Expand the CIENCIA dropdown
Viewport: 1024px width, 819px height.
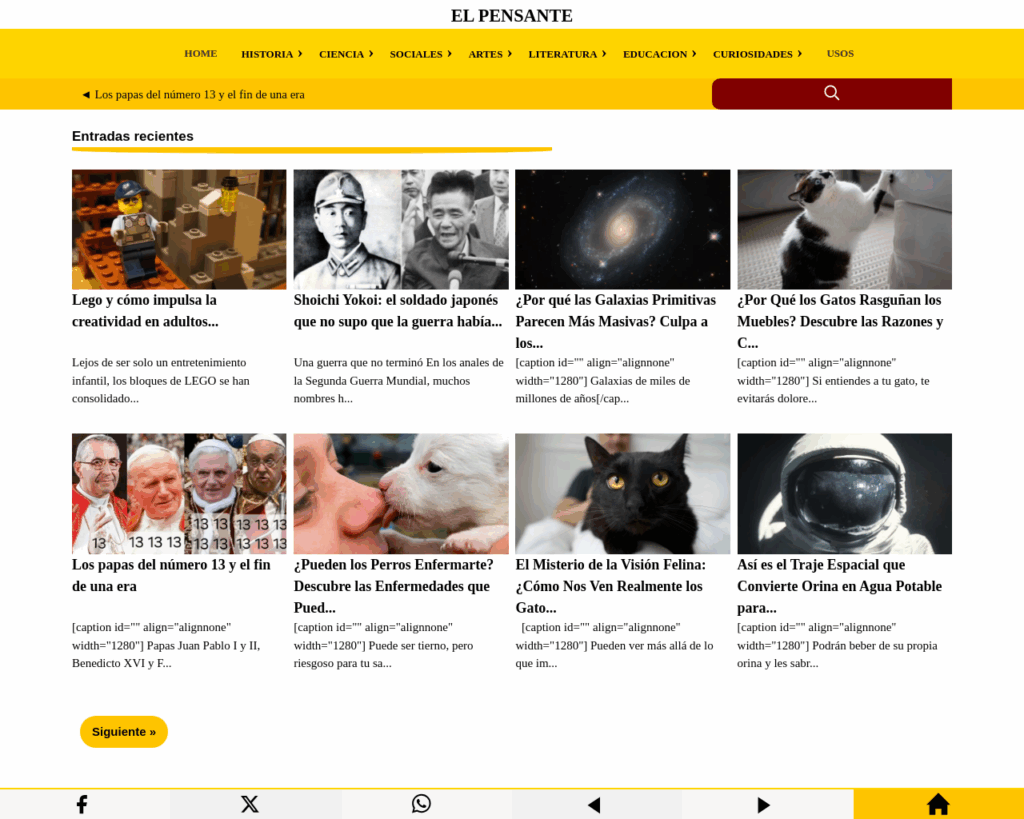pyautogui.click(x=345, y=54)
